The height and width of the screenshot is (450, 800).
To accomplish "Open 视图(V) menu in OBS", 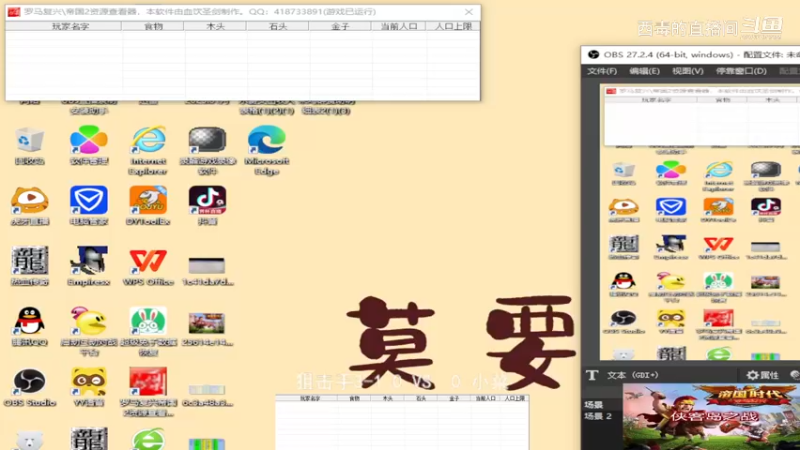I will 687,71.
